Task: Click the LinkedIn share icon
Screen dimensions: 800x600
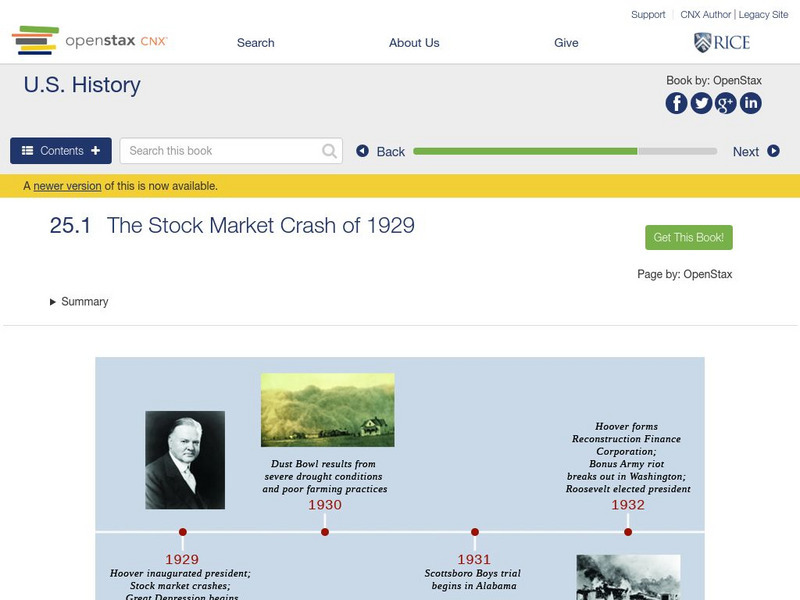Action: tap(750, 103)
